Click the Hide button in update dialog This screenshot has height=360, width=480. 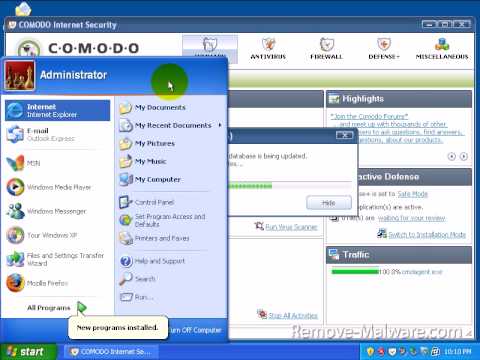point(329,203)
